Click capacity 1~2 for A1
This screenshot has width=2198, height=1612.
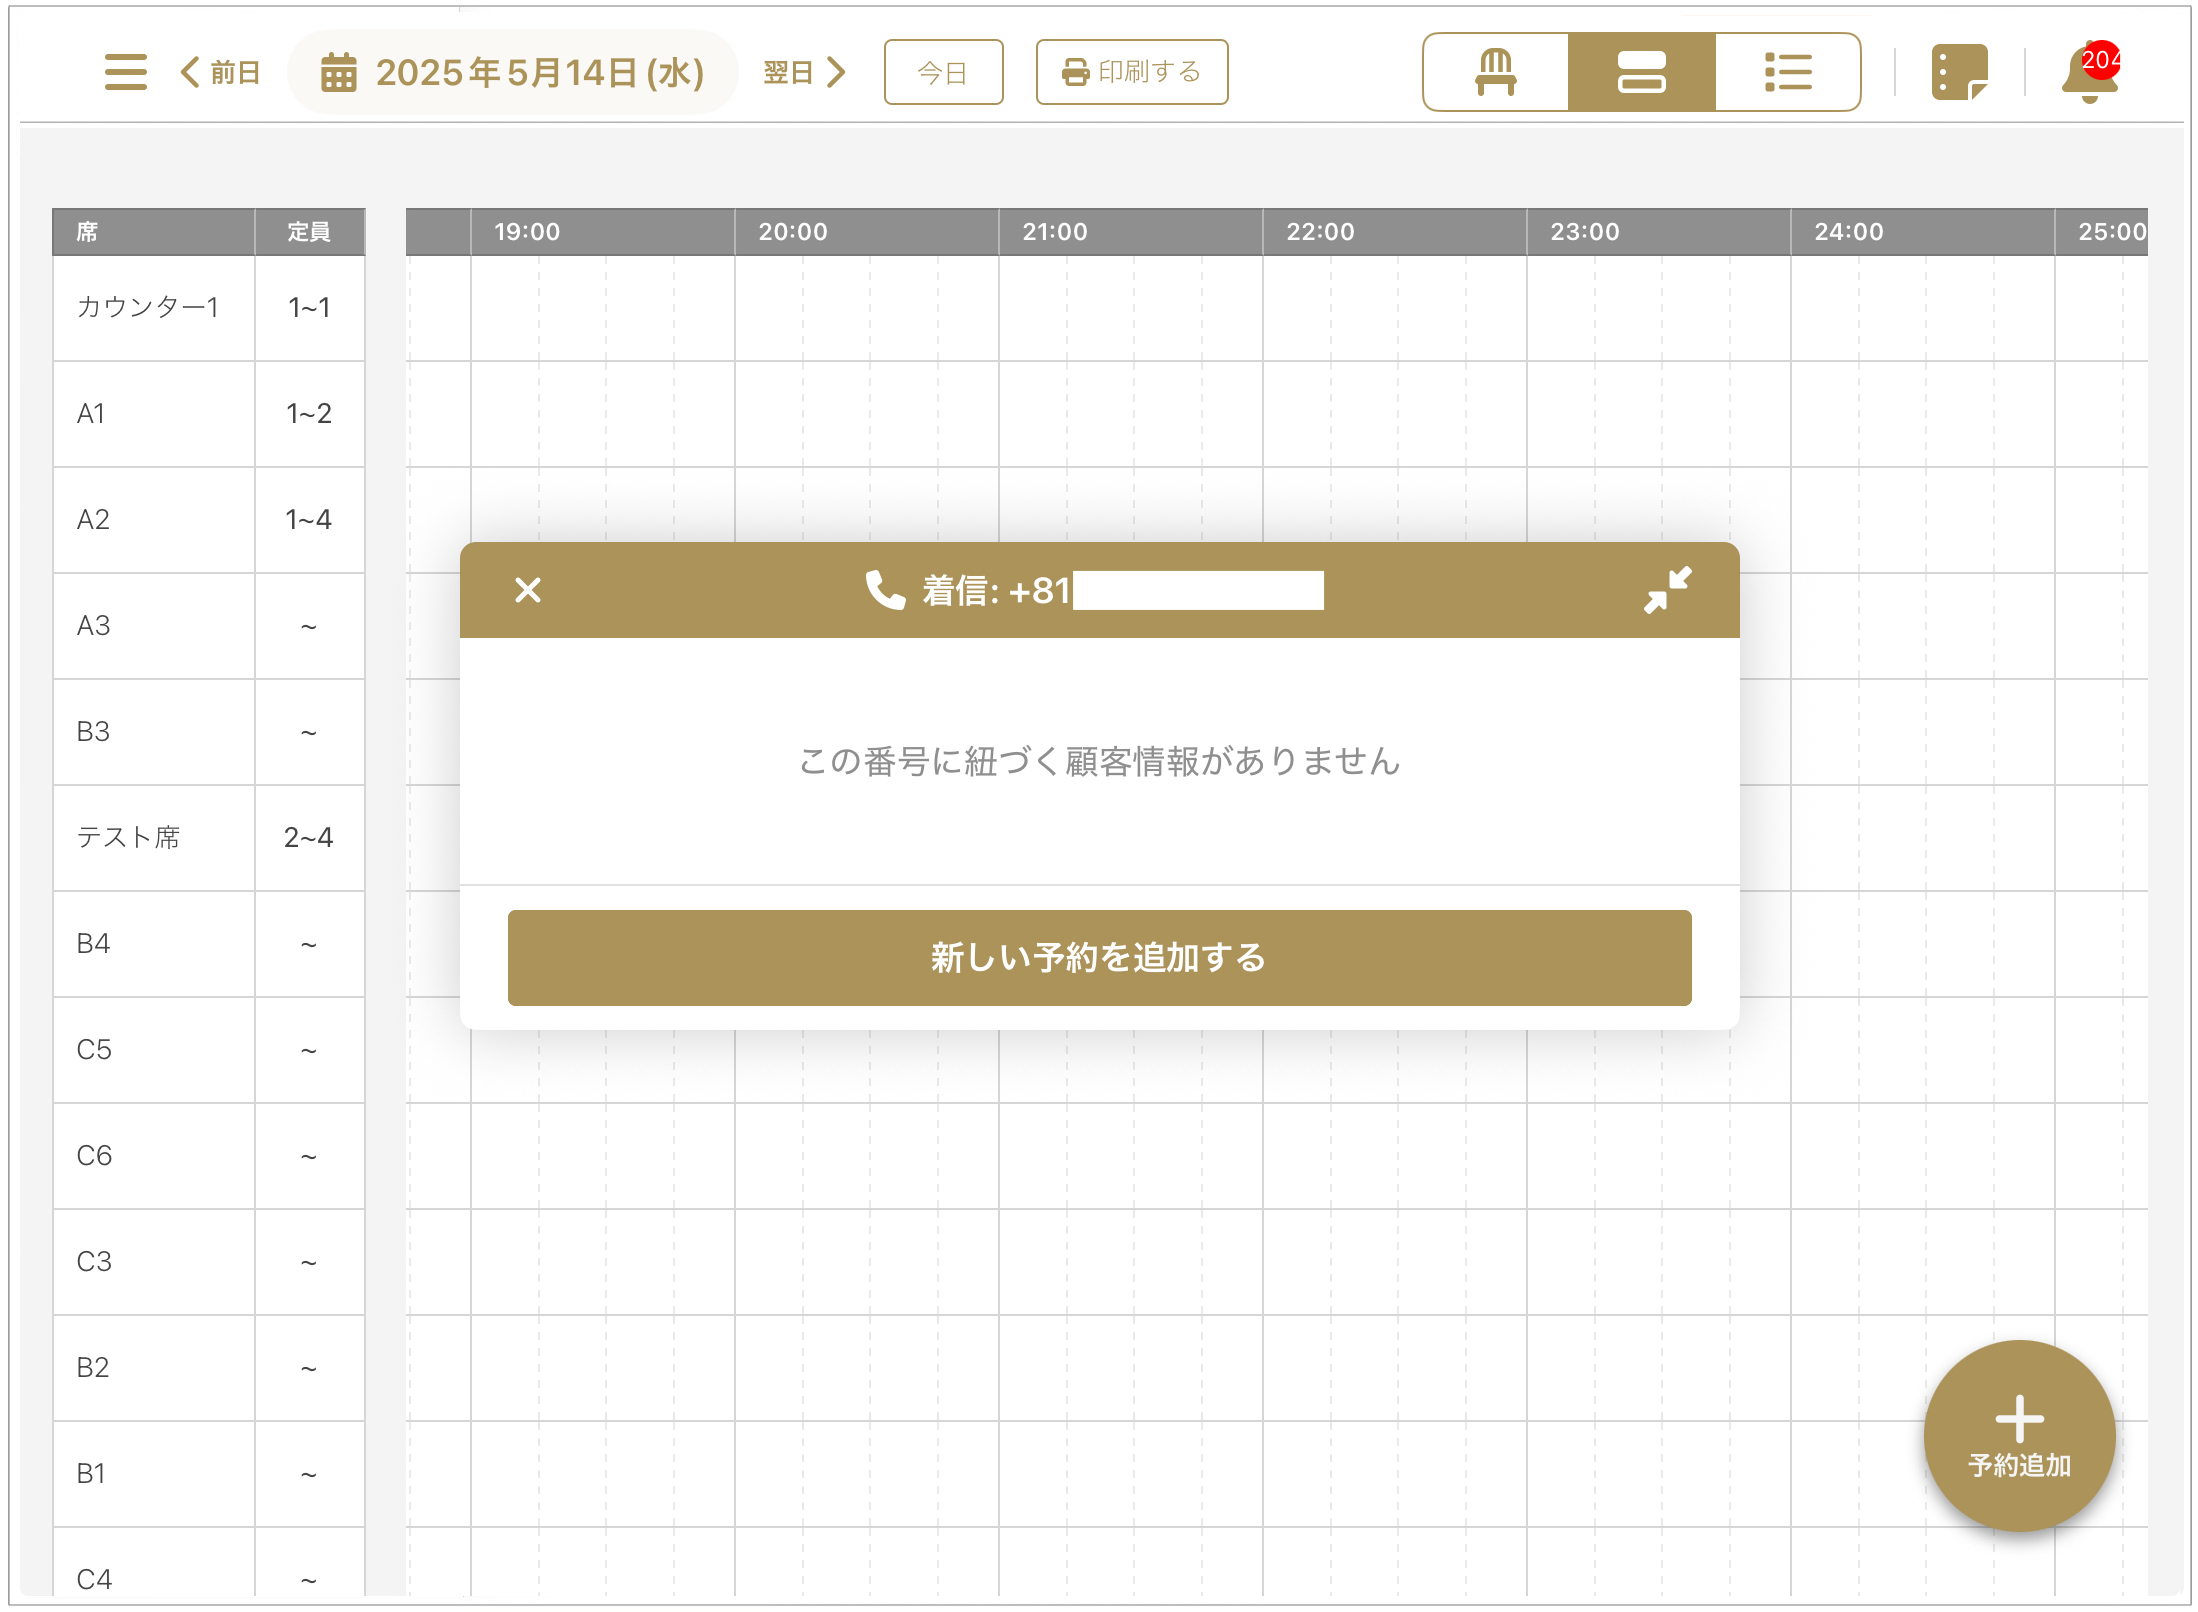coord(309,414)
